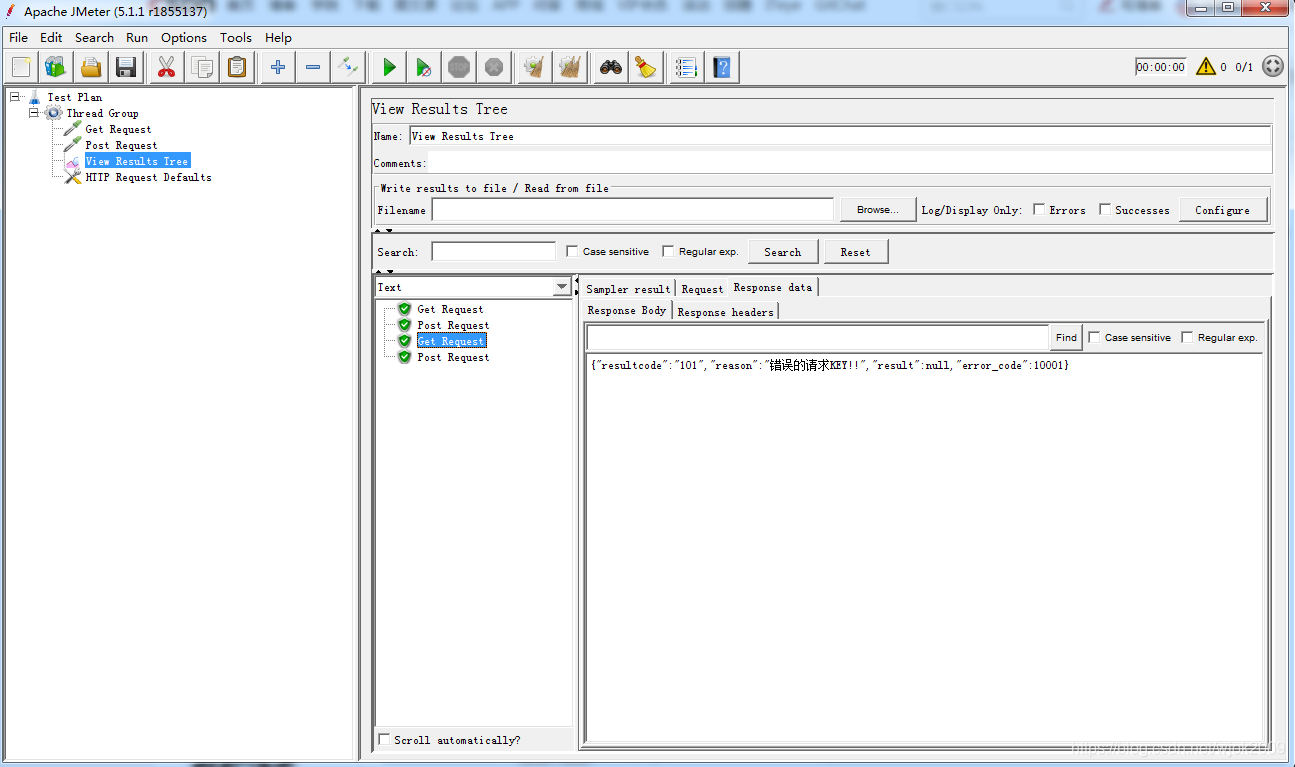Toggle Regular exp. next to Find
This screenshot has height=767, width=1295.
pyautogui.click(x=1188, y=337)
